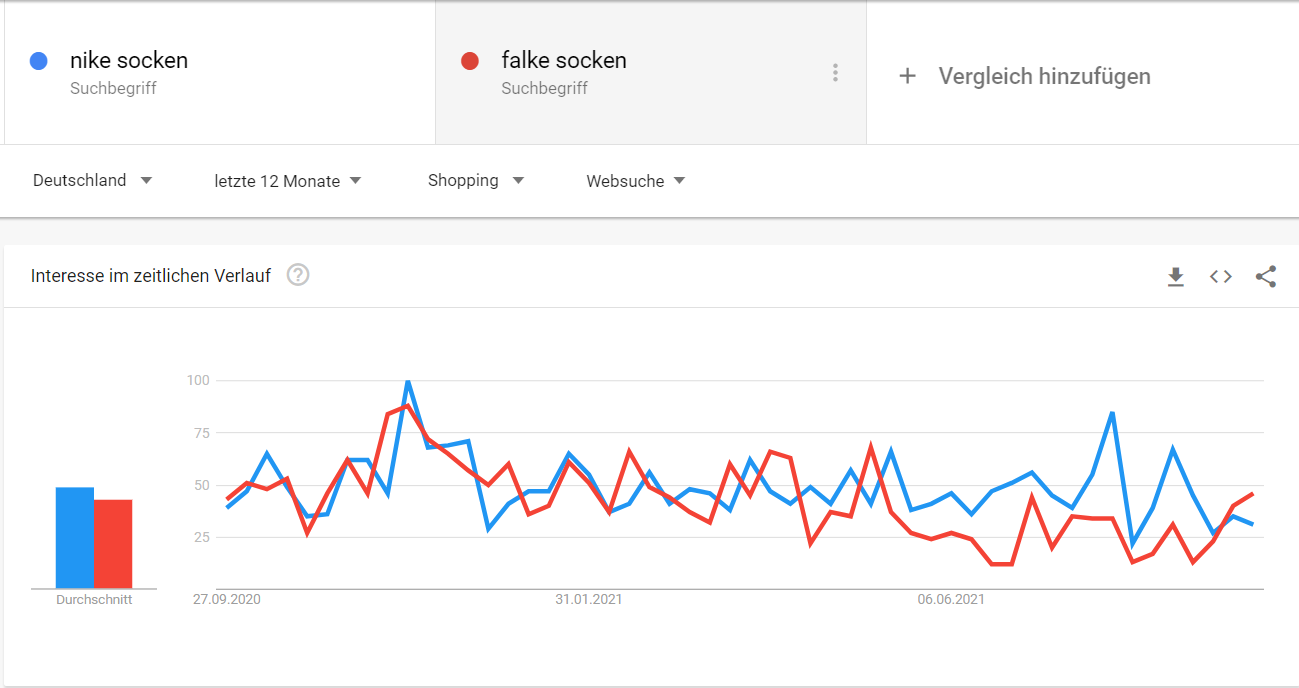Select the 31.01.2021 date label on axis

(589, 600)
